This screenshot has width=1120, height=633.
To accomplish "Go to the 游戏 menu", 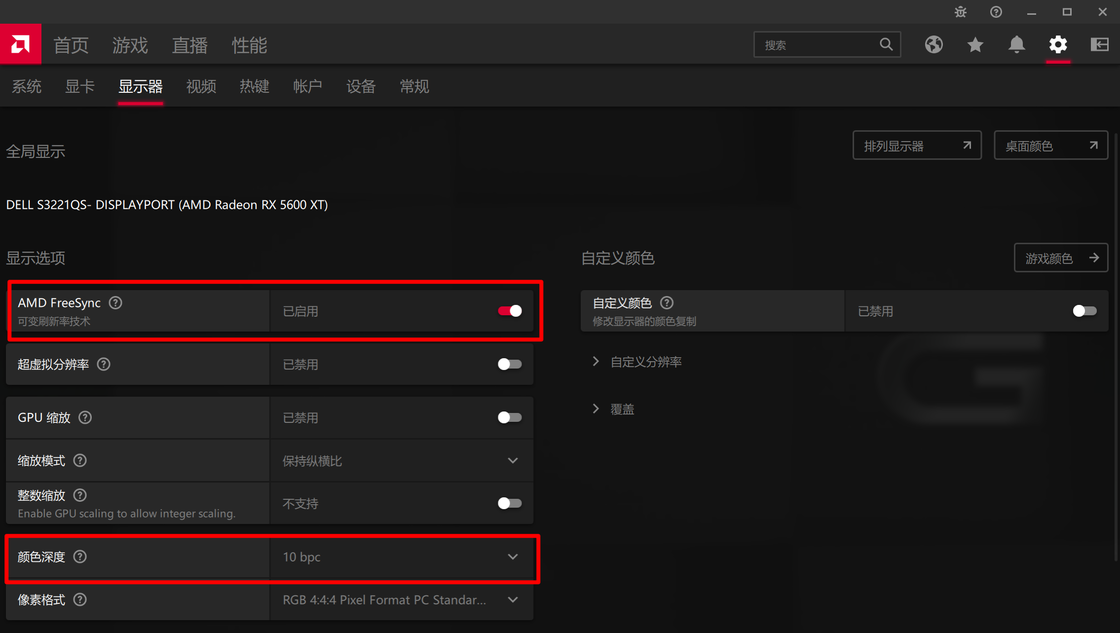I will (x=130, y=45).
